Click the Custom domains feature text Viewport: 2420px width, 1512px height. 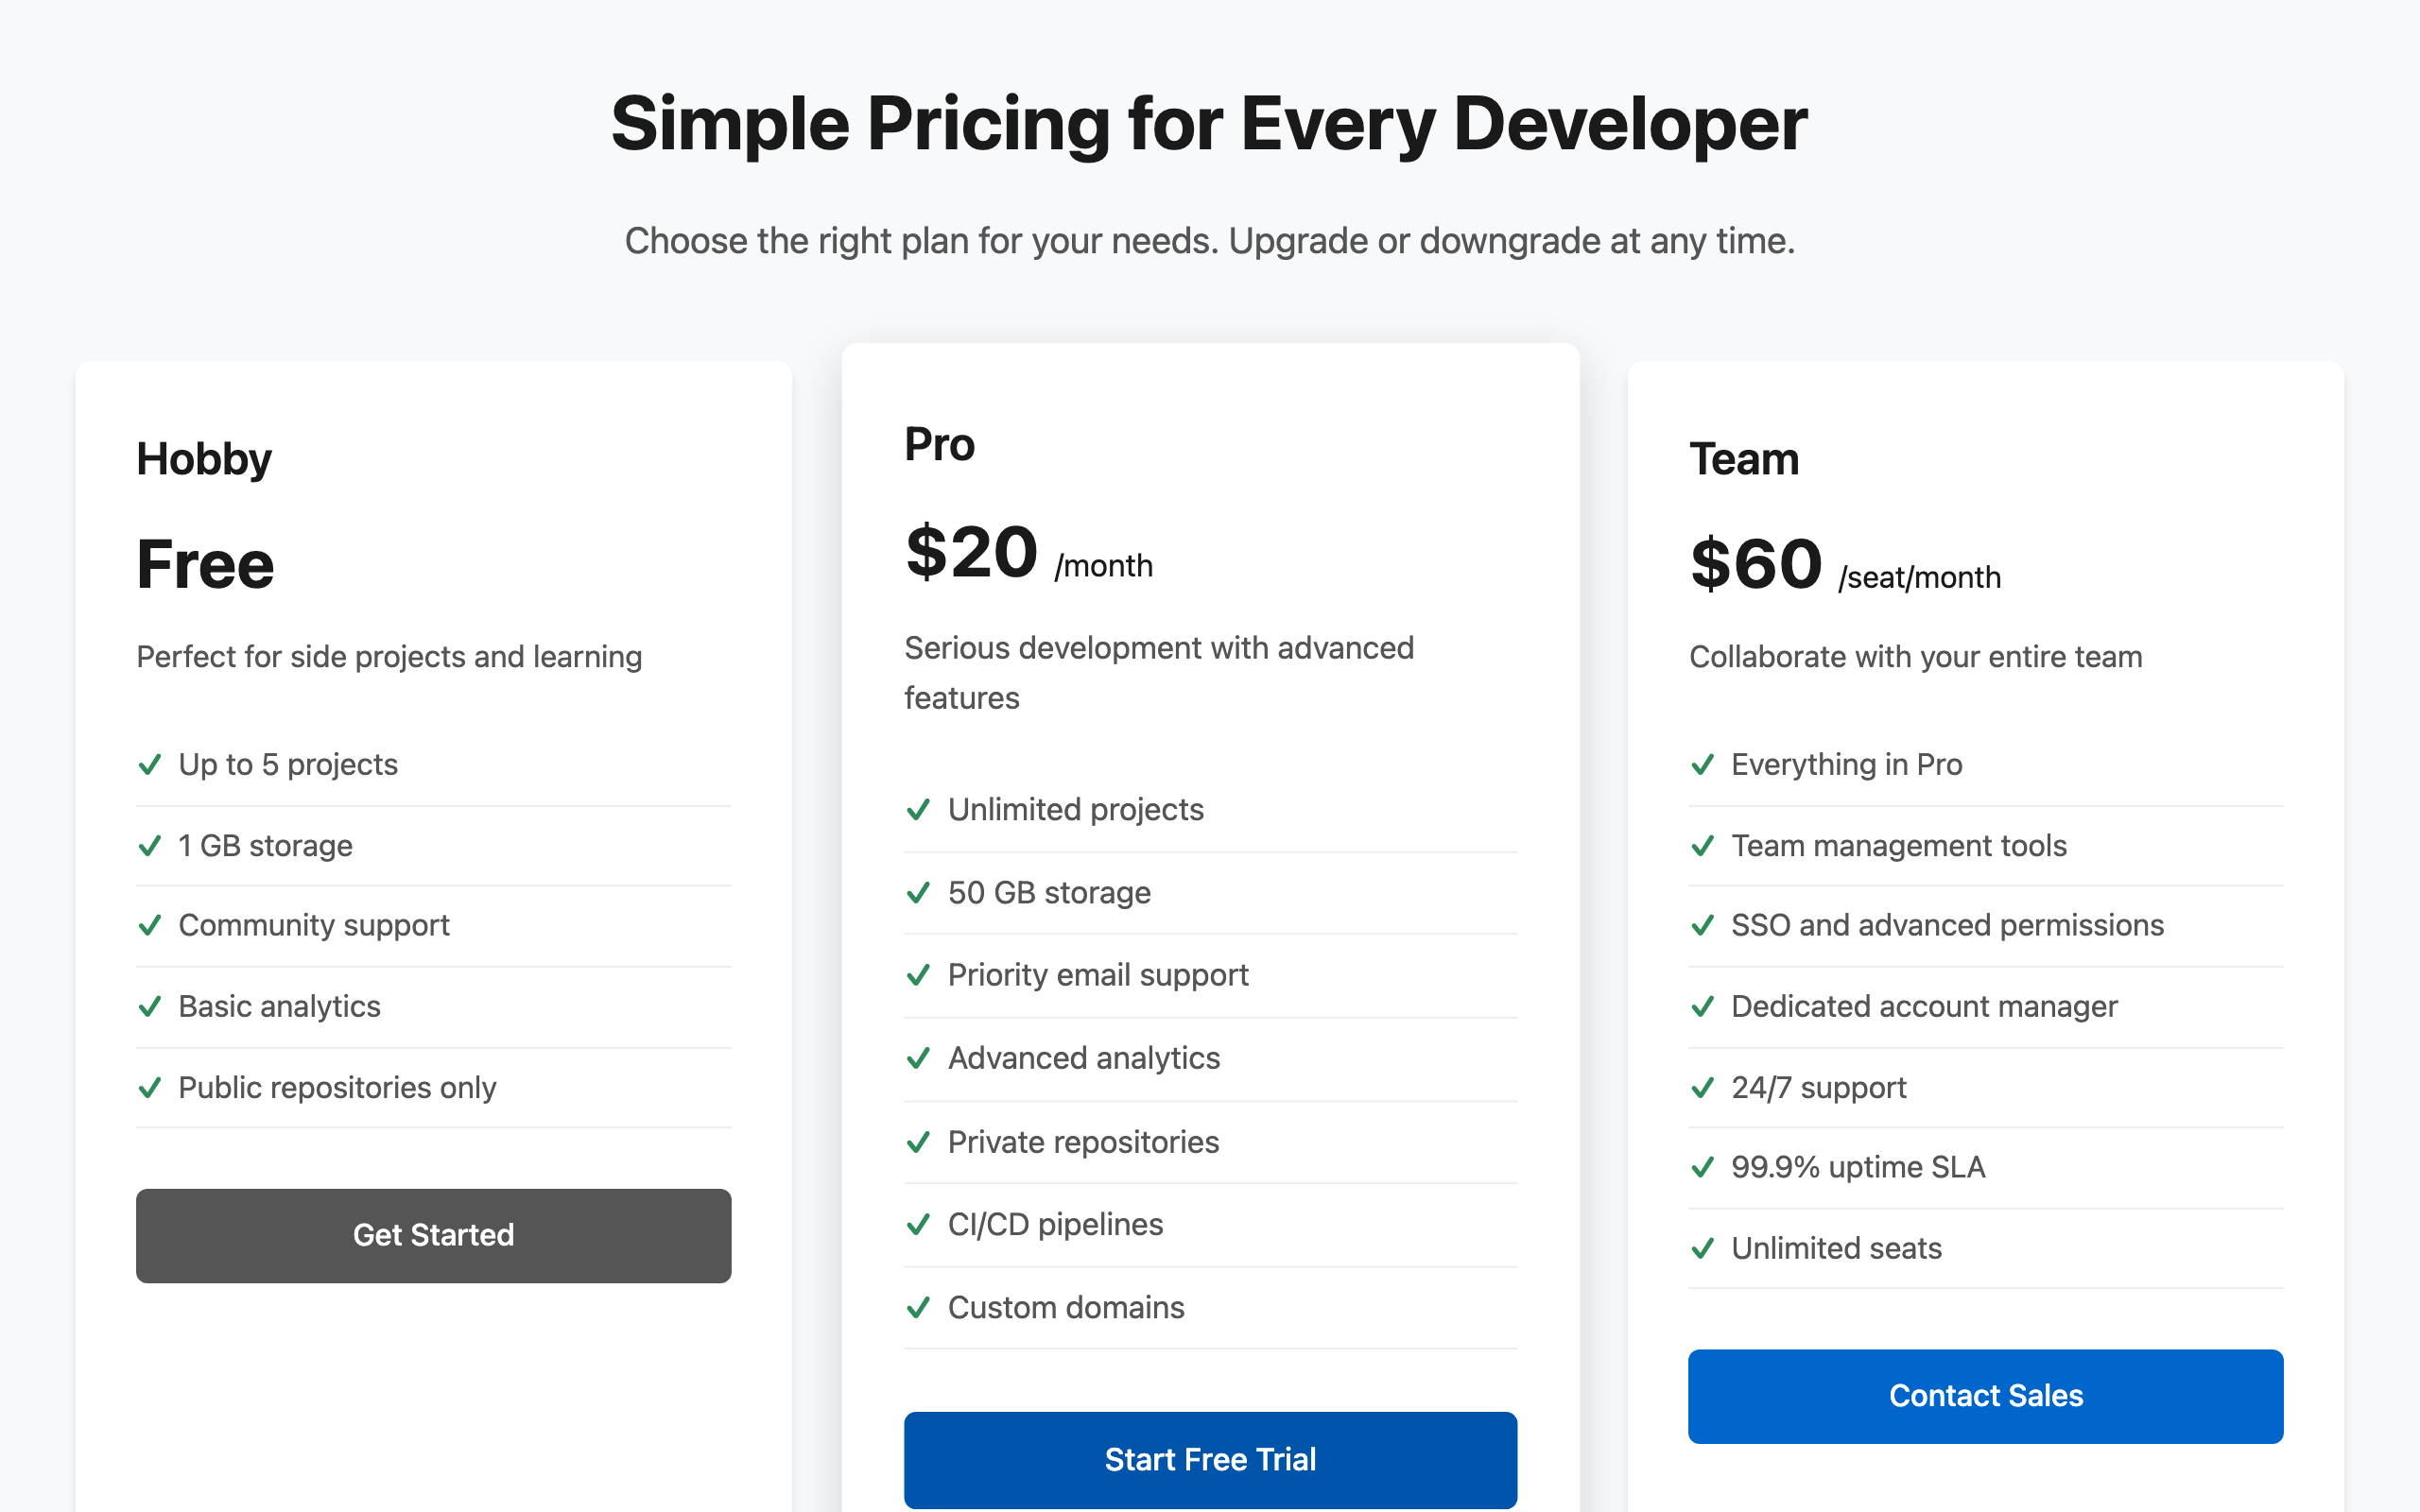1066,1308
